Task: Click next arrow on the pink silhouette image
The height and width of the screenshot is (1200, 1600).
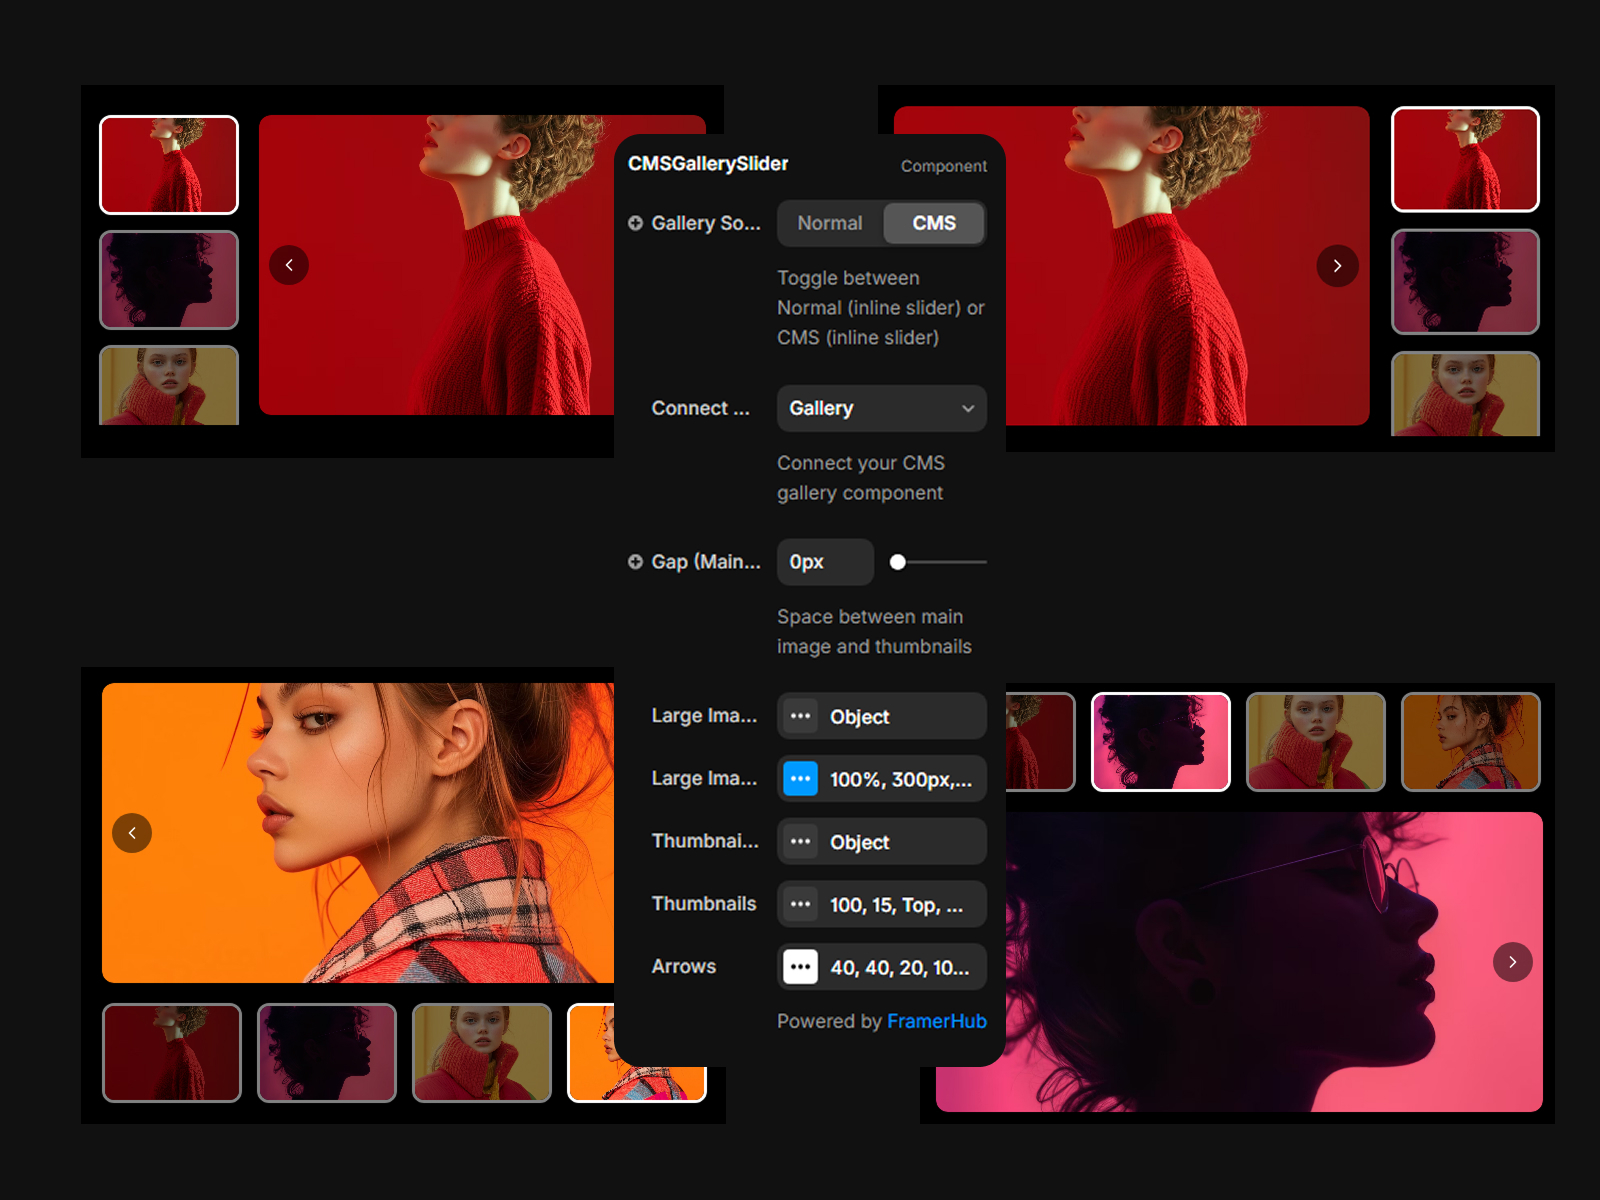Action: tap(1512, 962)
